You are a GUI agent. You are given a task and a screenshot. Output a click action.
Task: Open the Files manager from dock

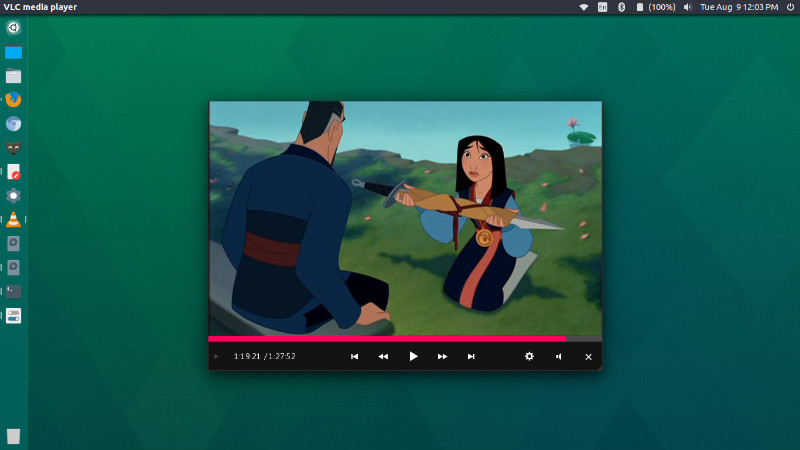[x=13, y=76]
